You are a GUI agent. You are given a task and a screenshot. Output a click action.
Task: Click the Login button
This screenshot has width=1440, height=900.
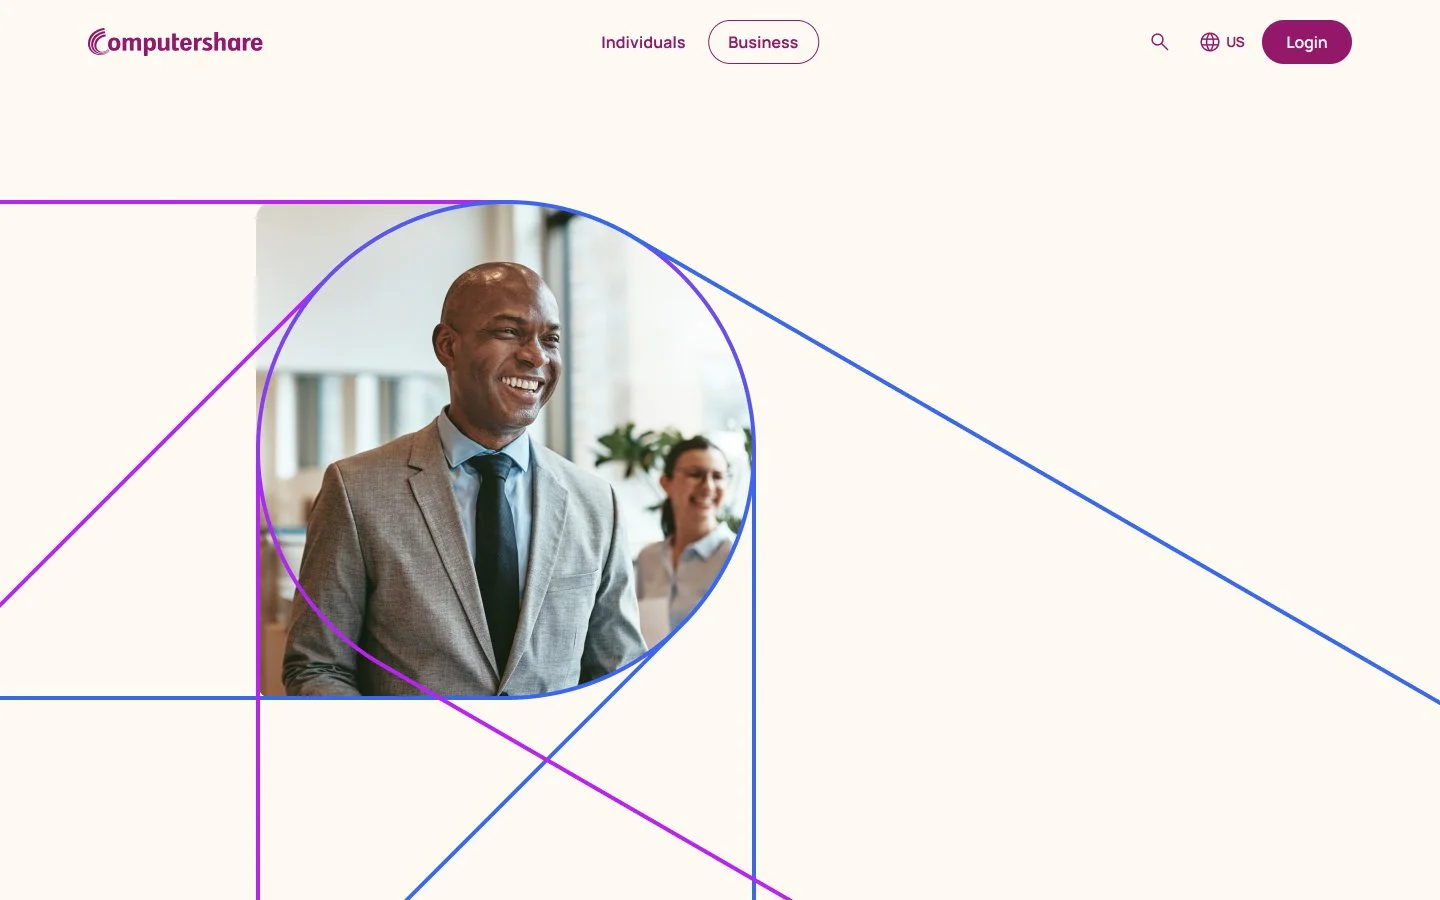point(1306,42)
